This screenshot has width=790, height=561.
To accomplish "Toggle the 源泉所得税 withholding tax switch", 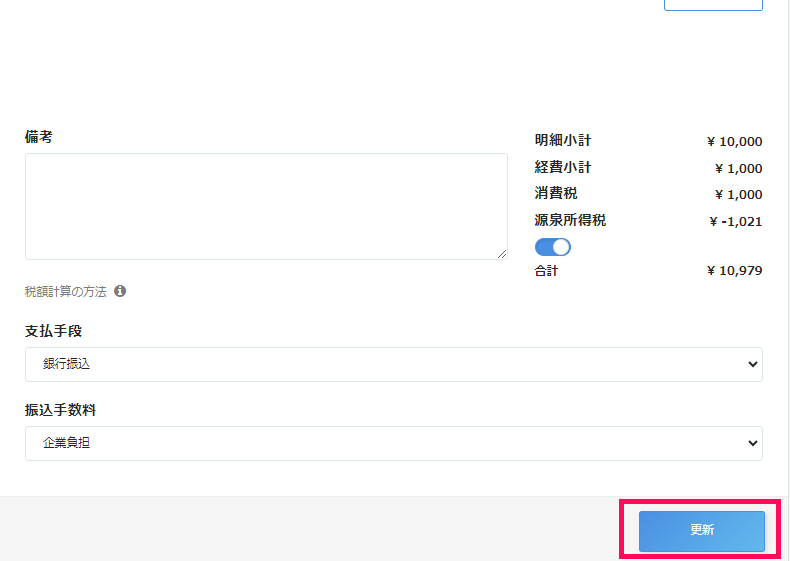I will pos(552,247).
